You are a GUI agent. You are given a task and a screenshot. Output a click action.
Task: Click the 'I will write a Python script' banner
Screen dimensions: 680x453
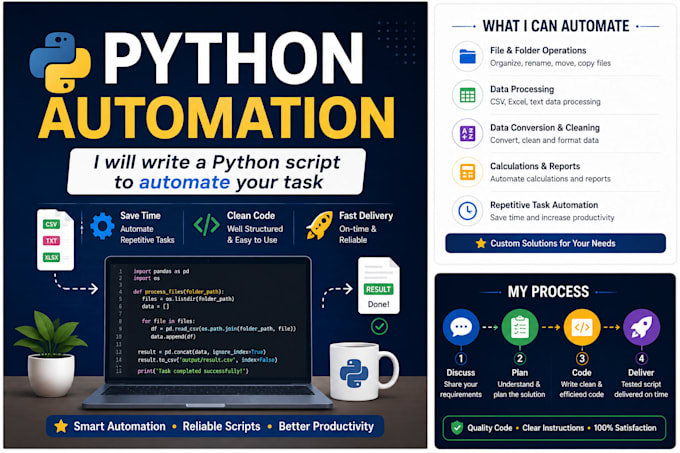pos(217,172)
